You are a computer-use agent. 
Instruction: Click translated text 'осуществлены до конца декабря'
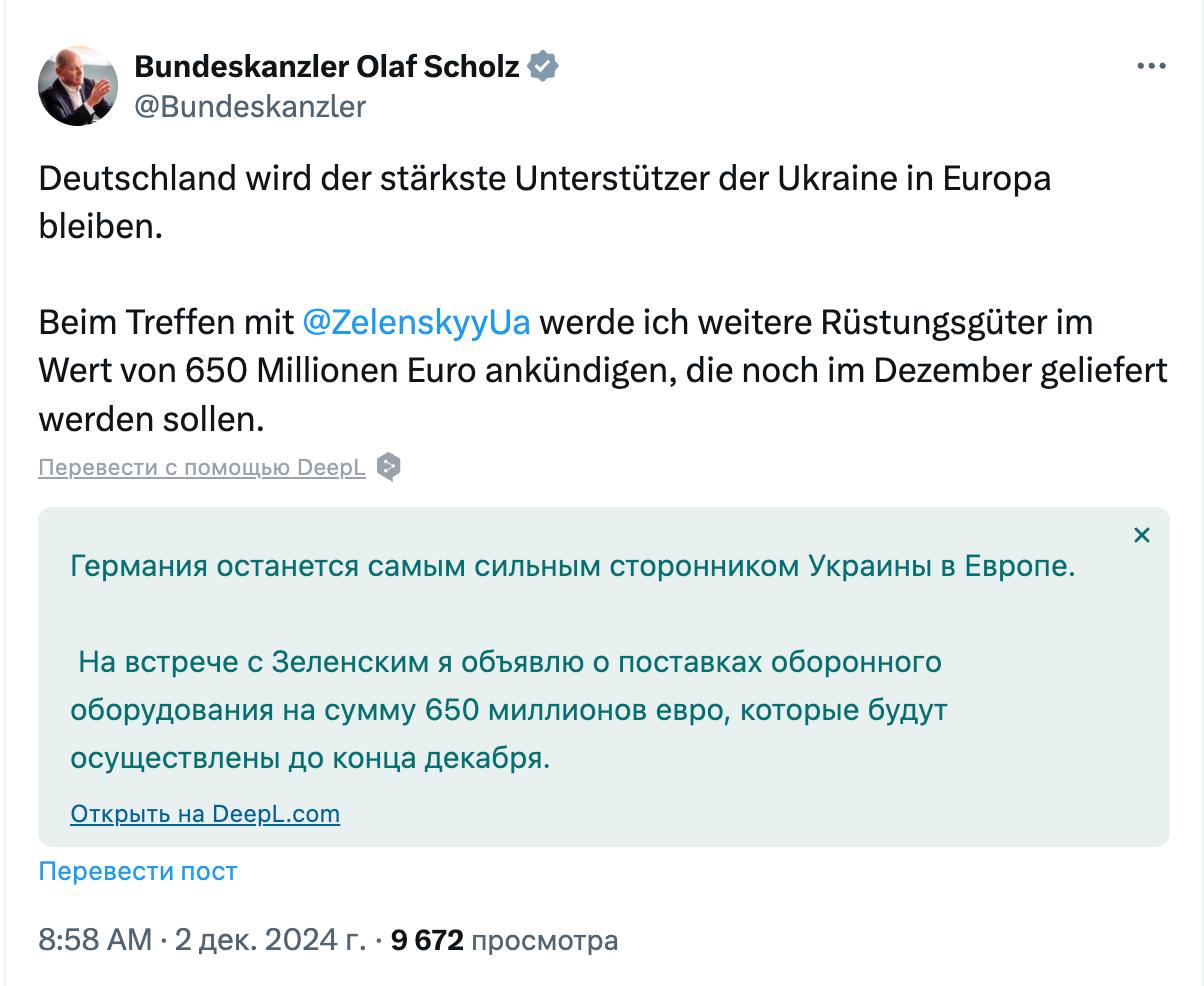coord(310,759)
